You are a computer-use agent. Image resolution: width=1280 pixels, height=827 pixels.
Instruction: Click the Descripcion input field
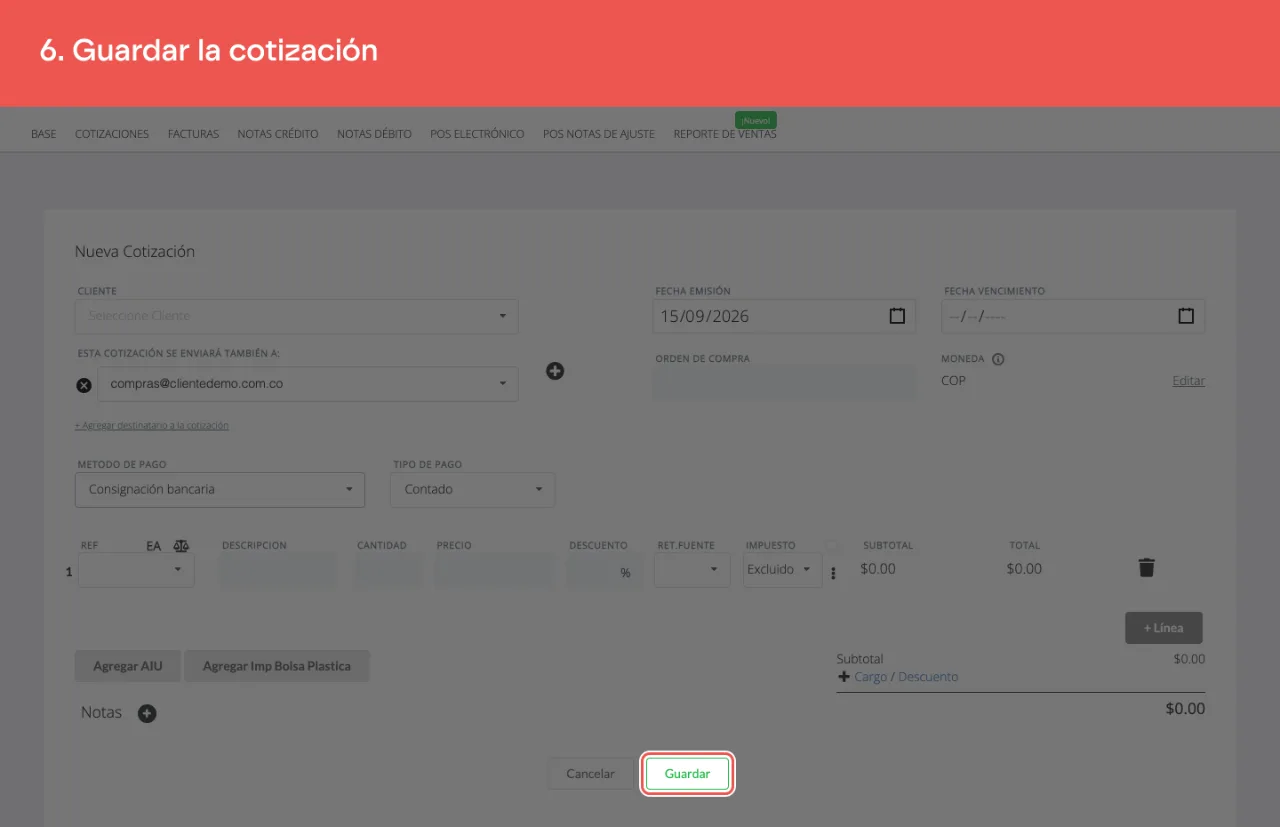tap(278, 570)
